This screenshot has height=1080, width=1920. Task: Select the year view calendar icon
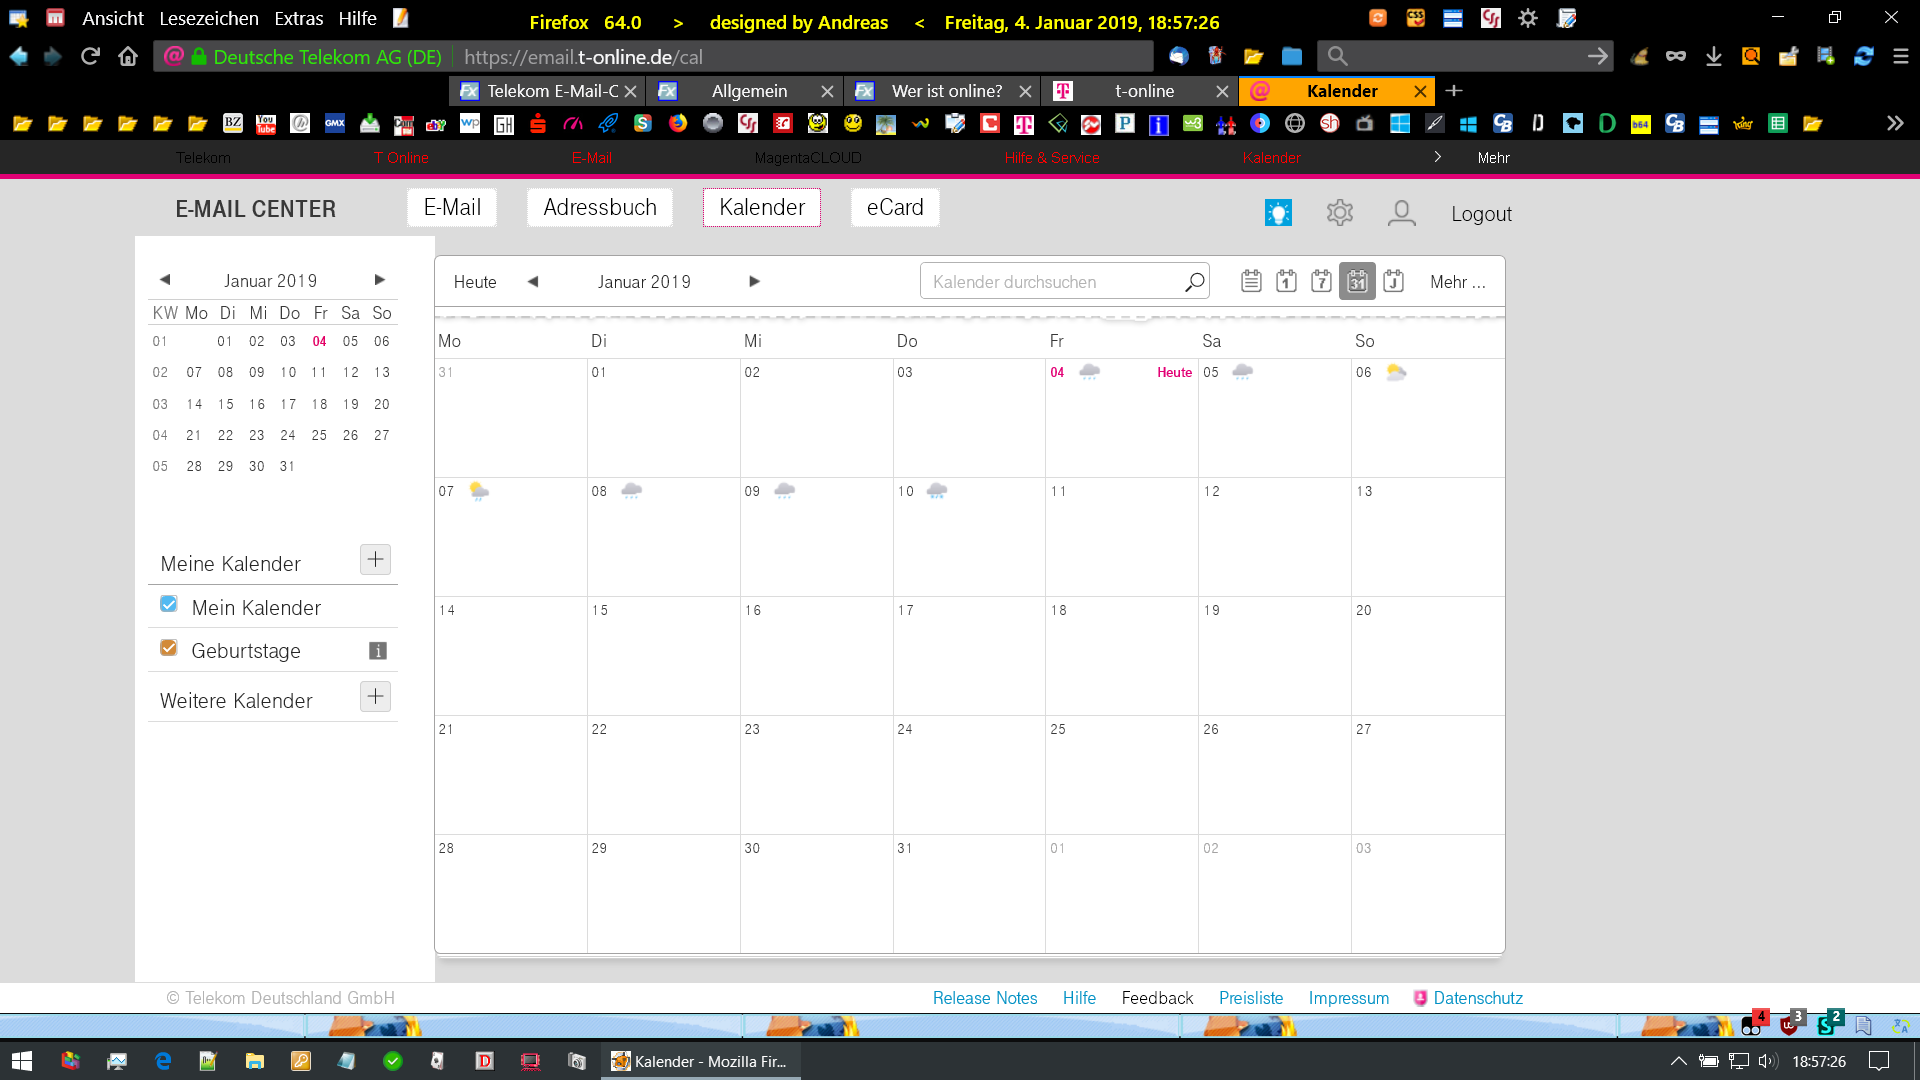(1393, 281)
